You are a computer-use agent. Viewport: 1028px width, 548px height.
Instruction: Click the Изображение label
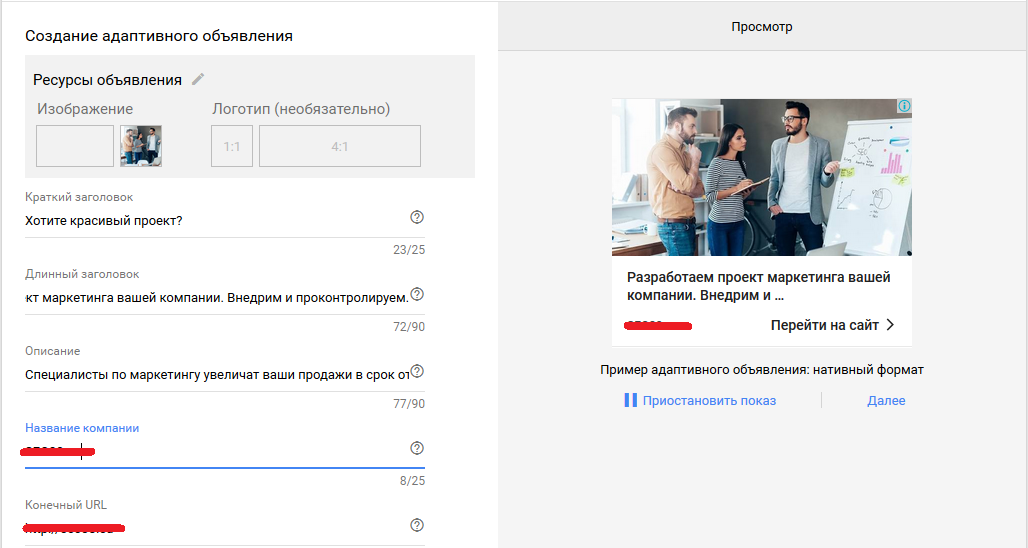pos(85,109)
